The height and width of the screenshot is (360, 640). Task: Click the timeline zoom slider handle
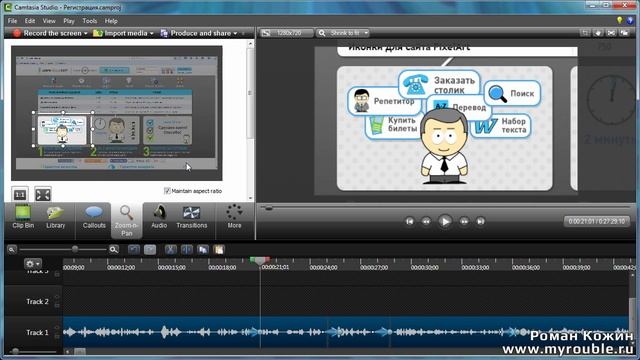pyautogui.click(x=75, y=249)
